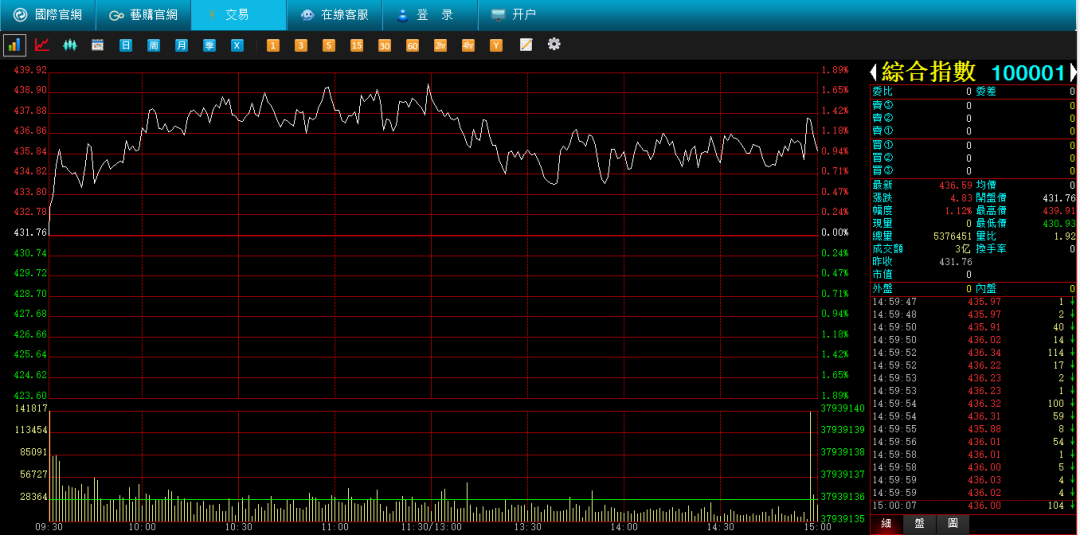This screenshot has height=535, width=1080.
Task: Click the 09:30 time axis label
Action: point(48,527)
